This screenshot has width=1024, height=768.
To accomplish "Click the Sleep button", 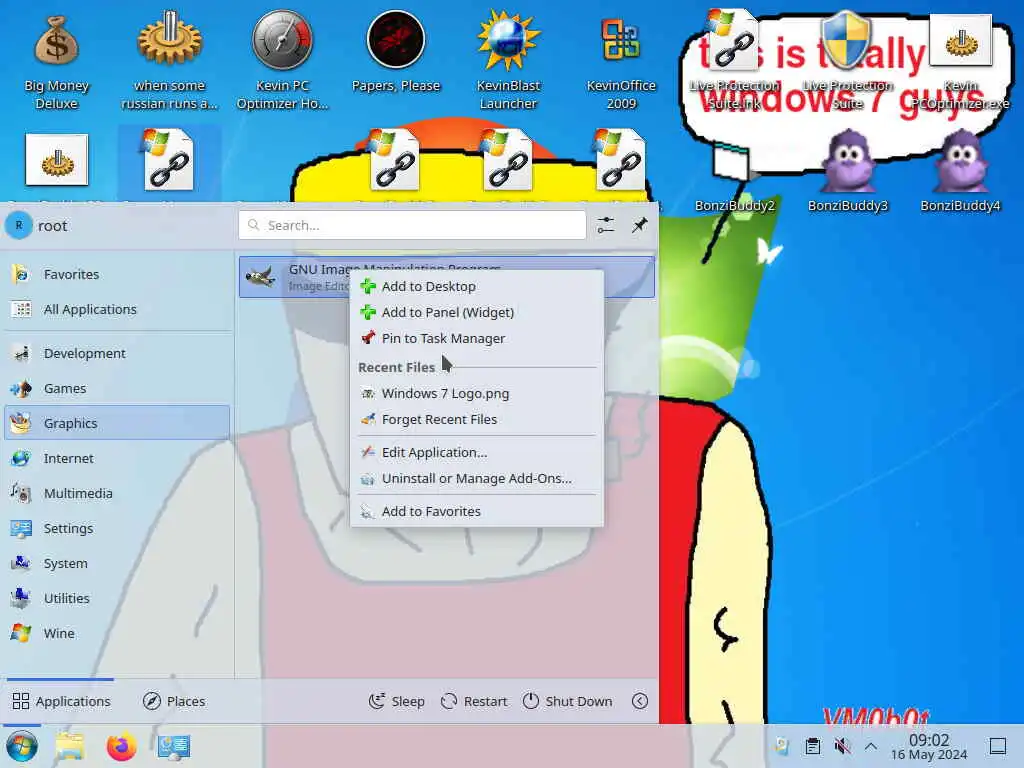I will pyautogui.click(x=396, y=701).
